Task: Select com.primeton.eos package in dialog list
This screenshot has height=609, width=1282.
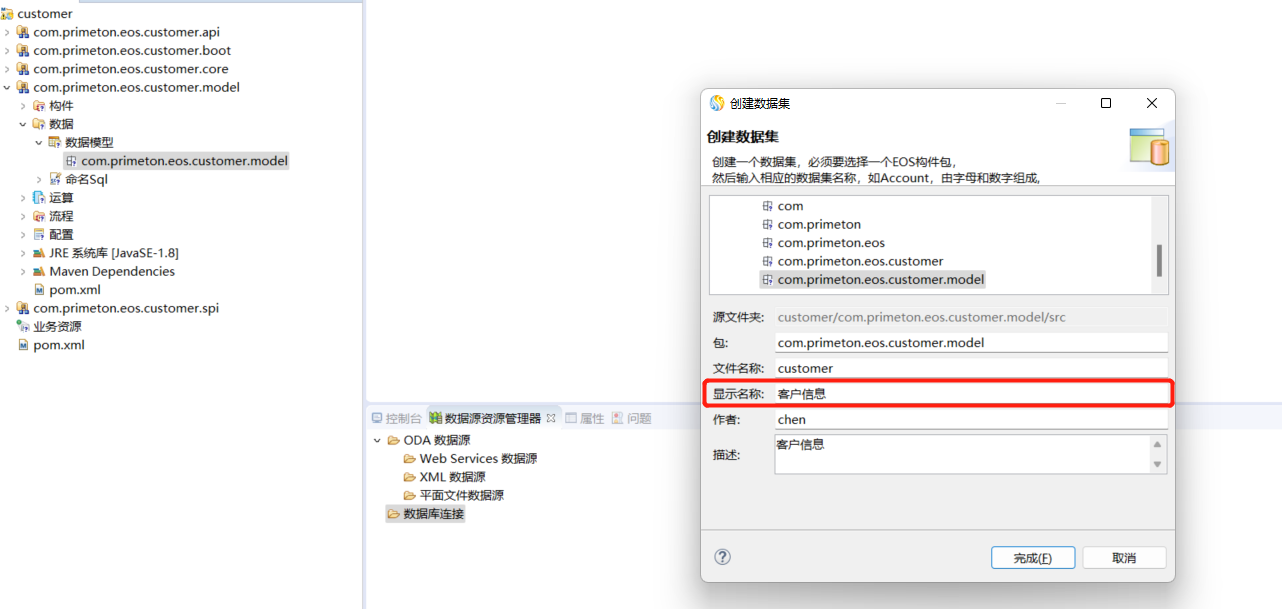Action: (830, 243)
